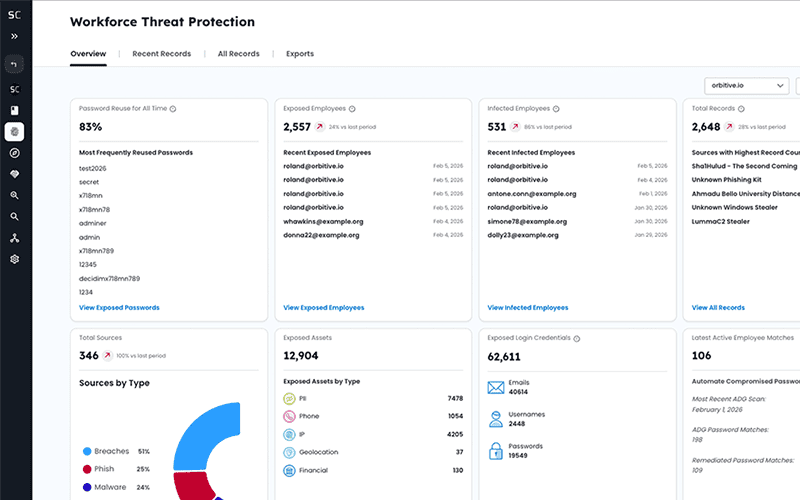Viewport: 800px width, 500px height.
Task: Click info icon beside Exposed Login Credentials
Action: click(x=577, y=339)
